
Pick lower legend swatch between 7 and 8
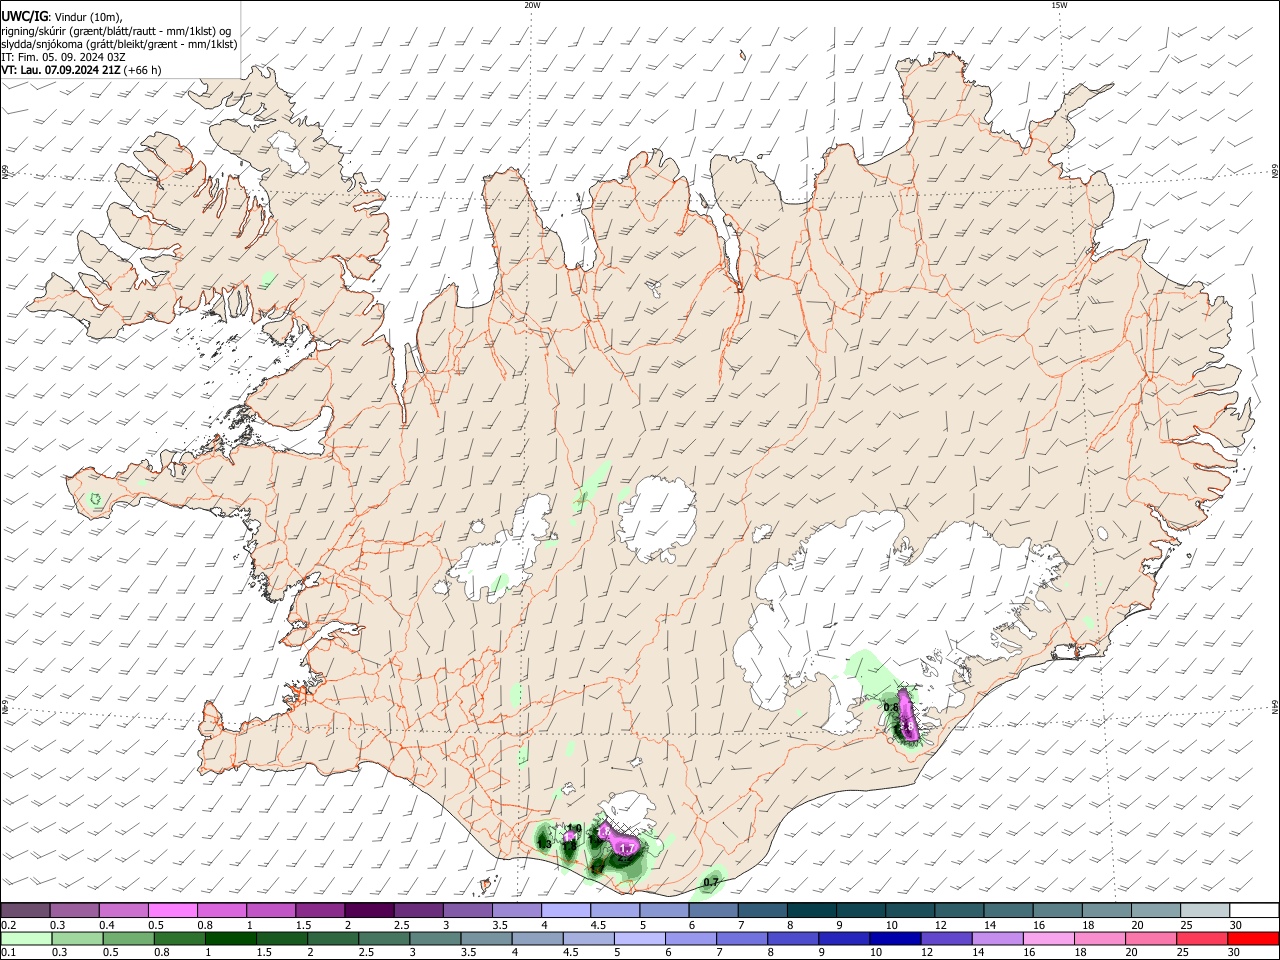(741, 938)
